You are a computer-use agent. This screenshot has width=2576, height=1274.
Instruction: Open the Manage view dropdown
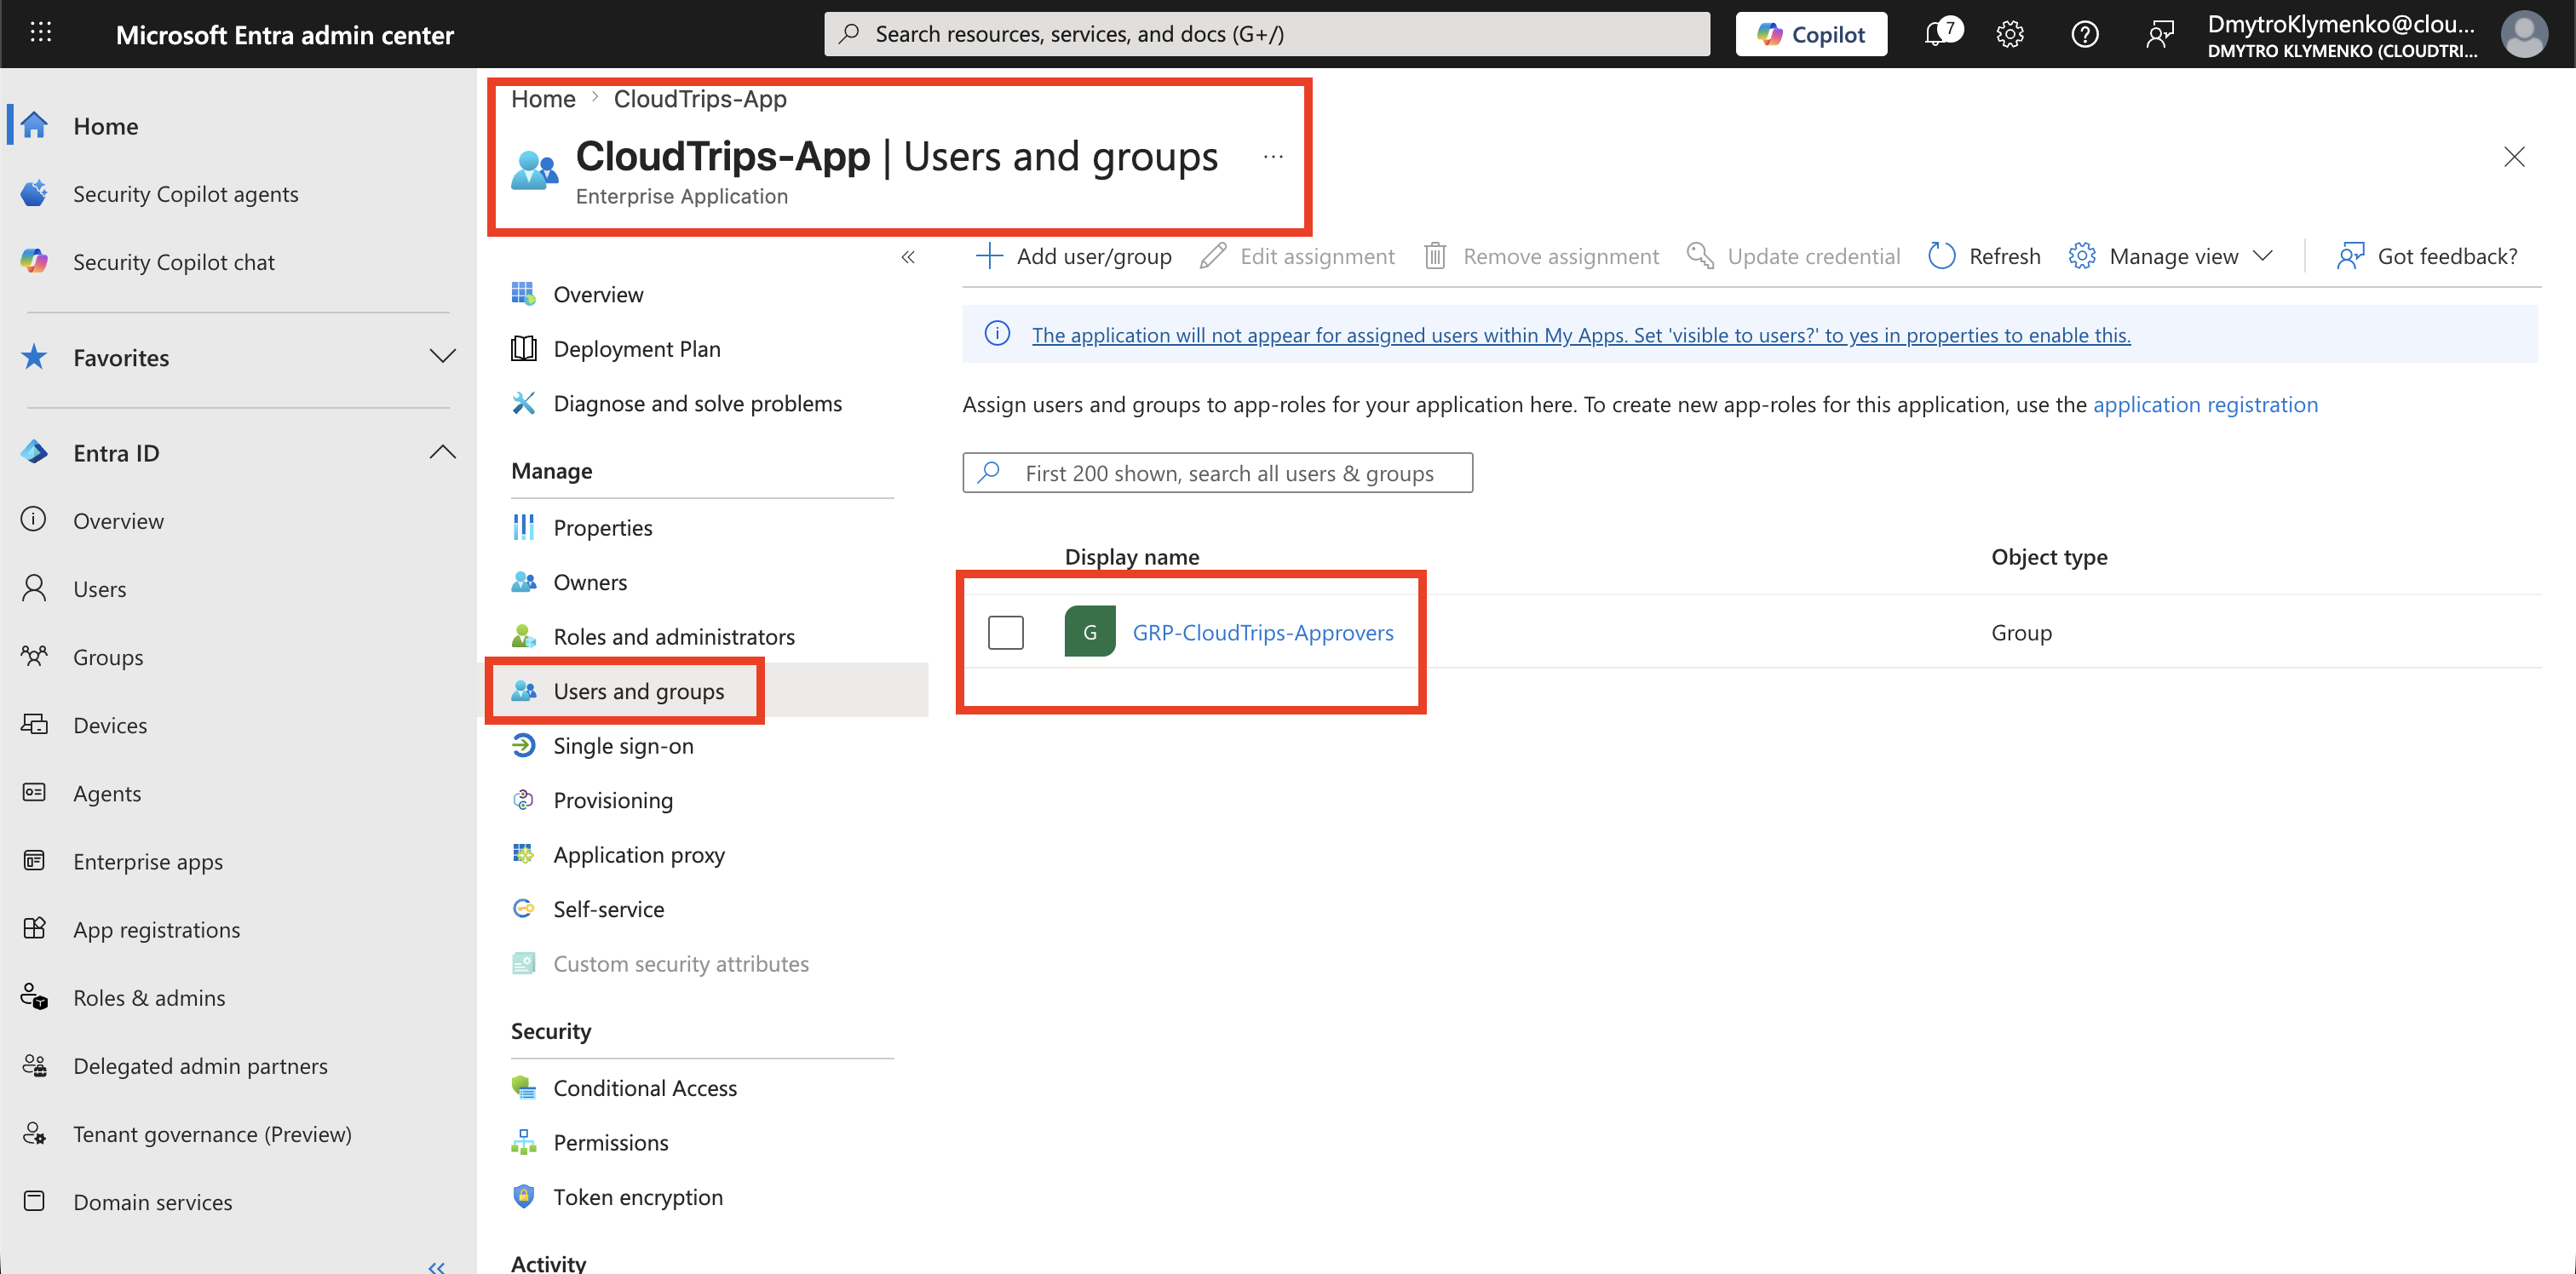point(2171,256)
